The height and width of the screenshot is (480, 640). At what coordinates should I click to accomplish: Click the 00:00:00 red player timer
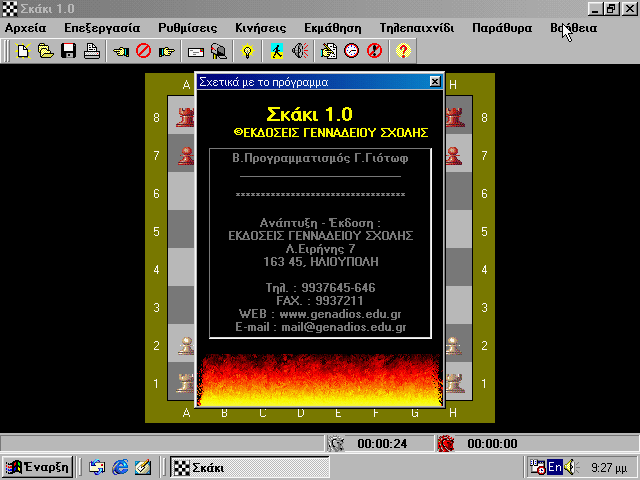click(x=492, y=444)
